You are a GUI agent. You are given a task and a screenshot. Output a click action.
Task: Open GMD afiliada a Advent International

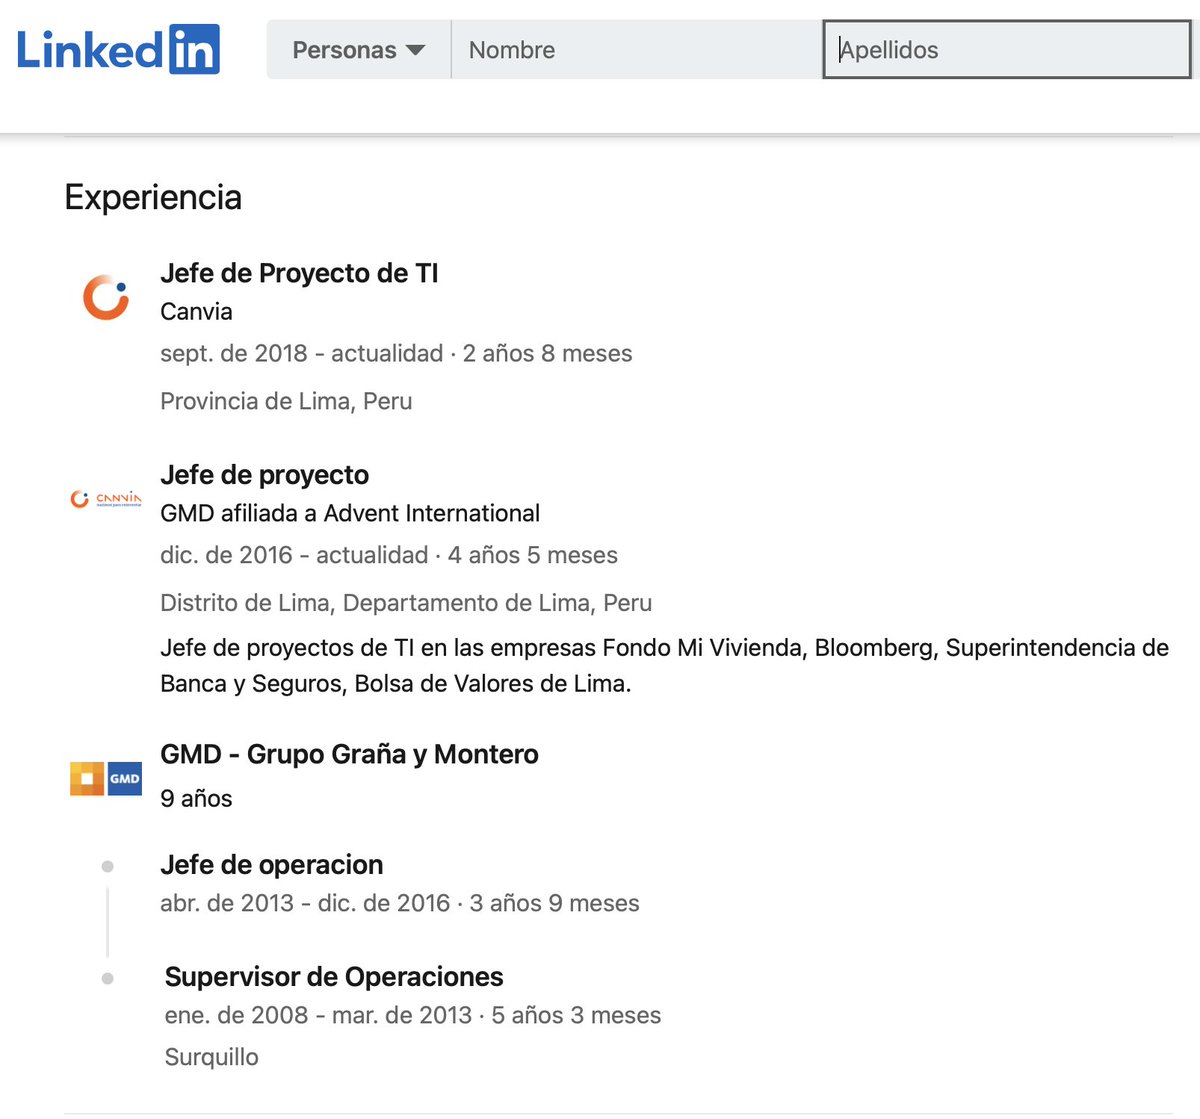(x=350, y=513)
